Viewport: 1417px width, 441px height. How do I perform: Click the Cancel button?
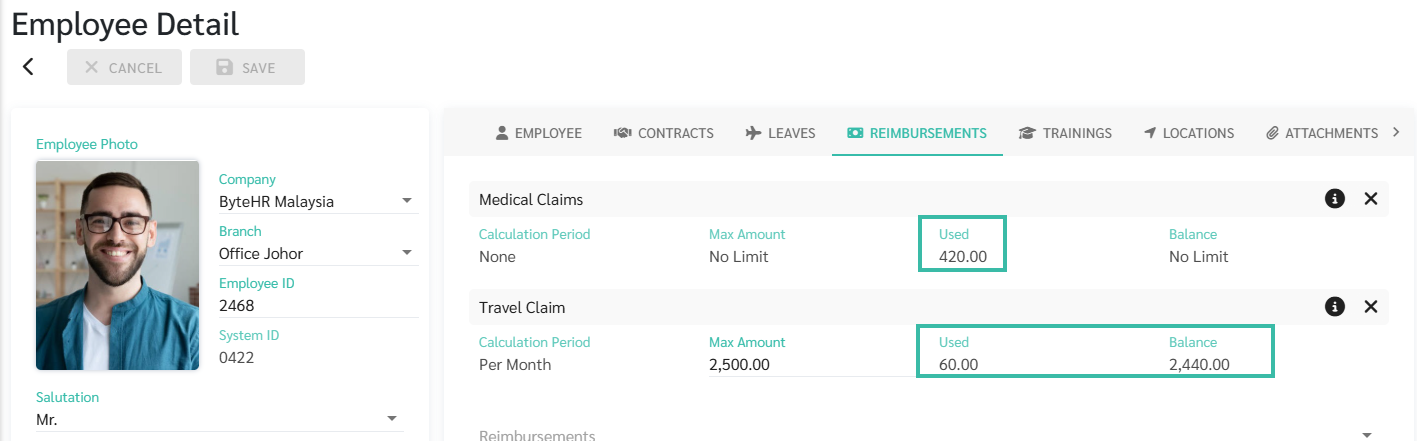pos(124,67)
